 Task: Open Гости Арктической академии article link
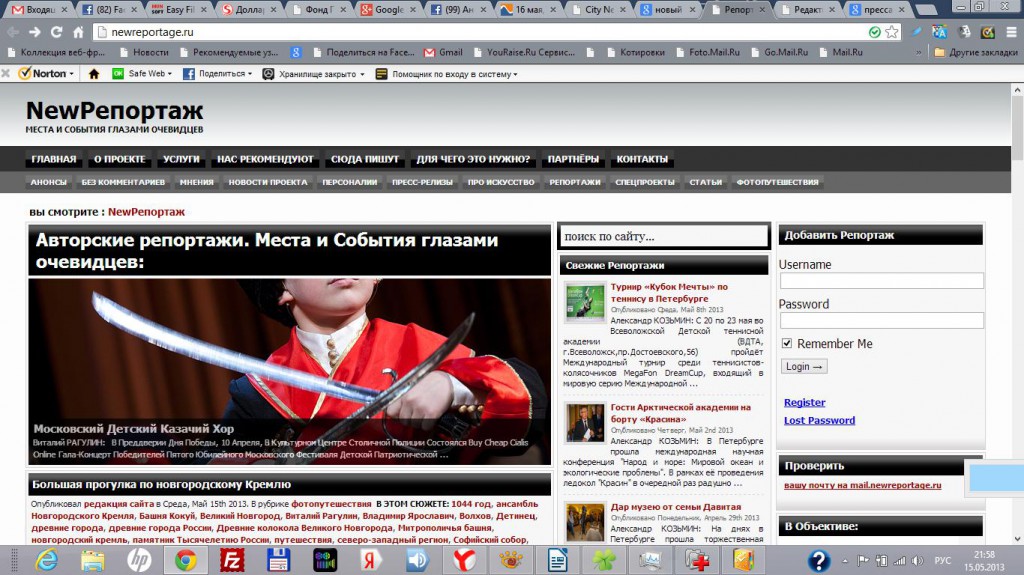[x=680, y=413]
